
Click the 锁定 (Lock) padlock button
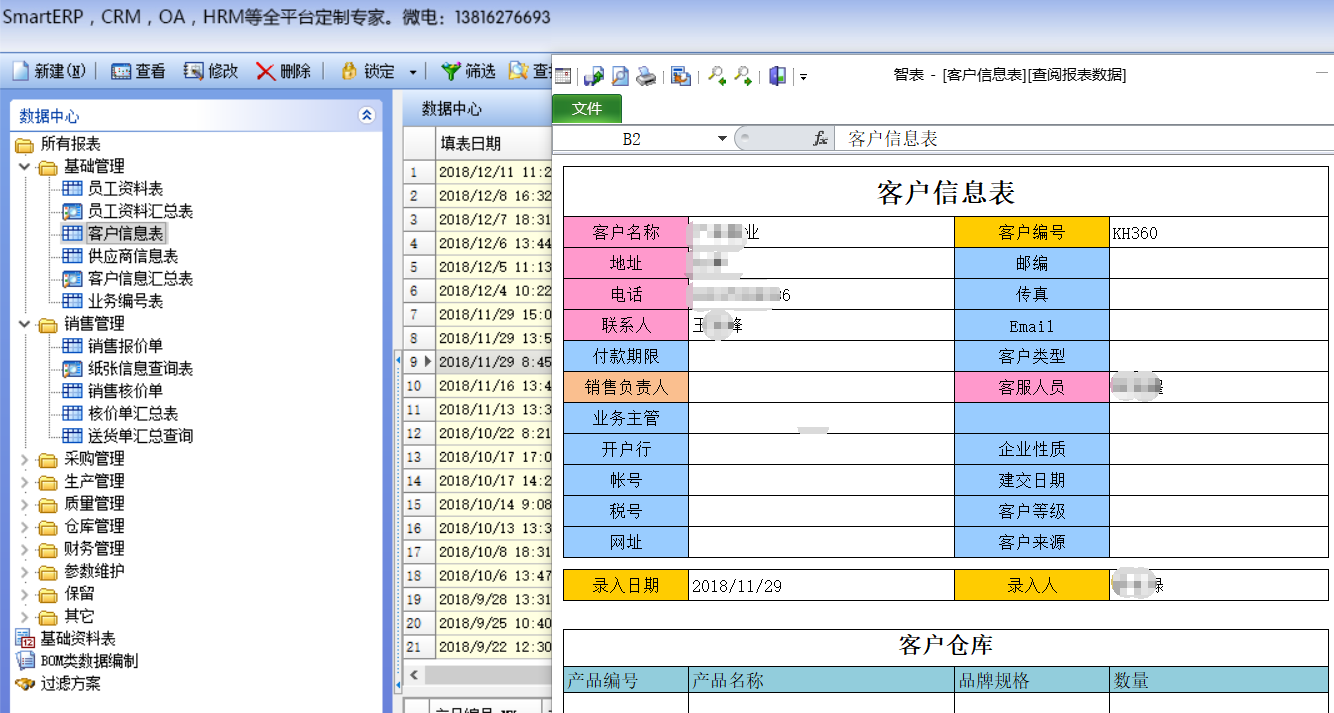point(367,71)
